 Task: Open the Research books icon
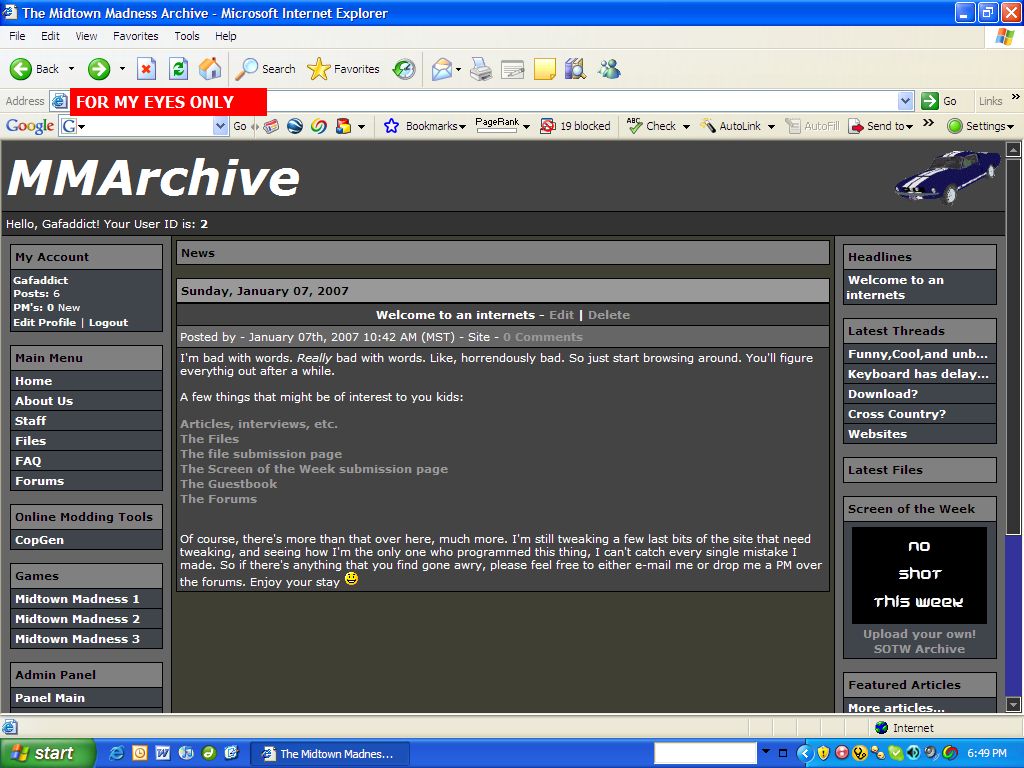pyautogui.click(x=575, y=69)
